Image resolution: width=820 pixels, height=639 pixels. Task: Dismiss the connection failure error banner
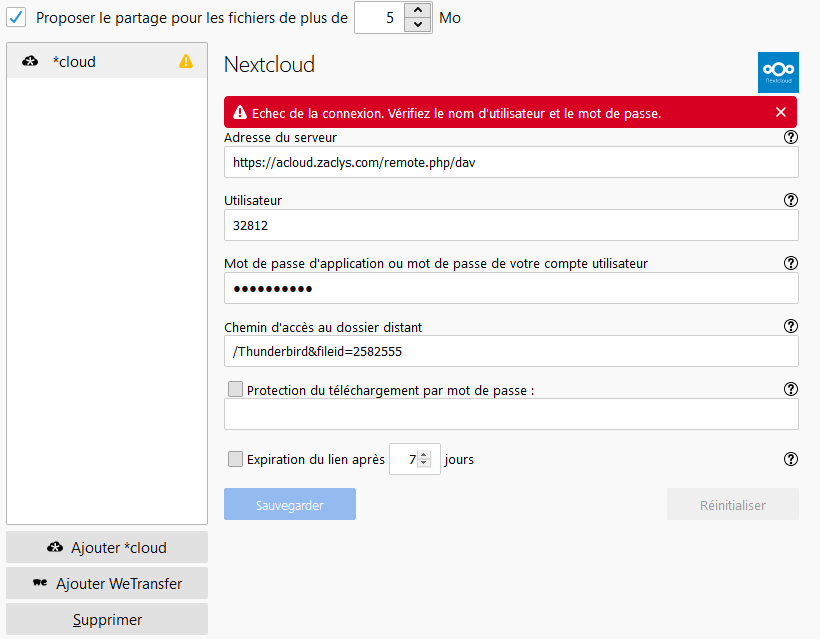point(781,112)
